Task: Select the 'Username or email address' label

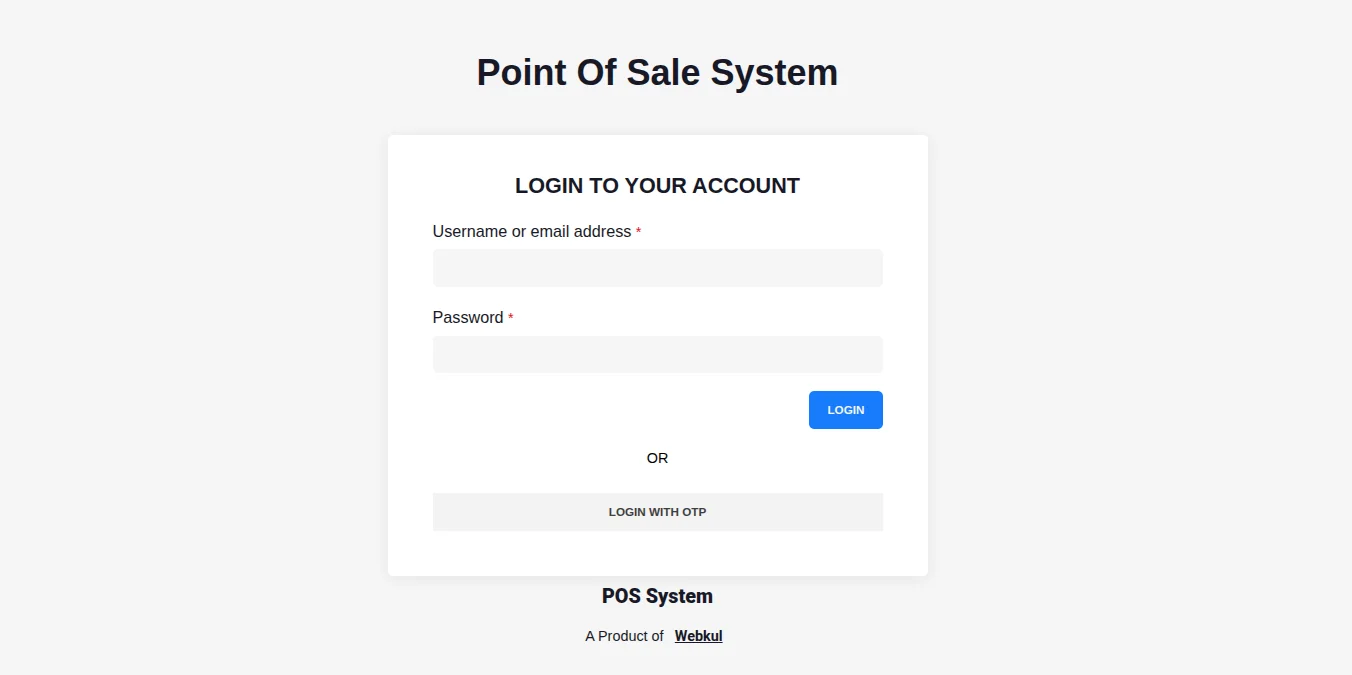Action: pos(531,231)
